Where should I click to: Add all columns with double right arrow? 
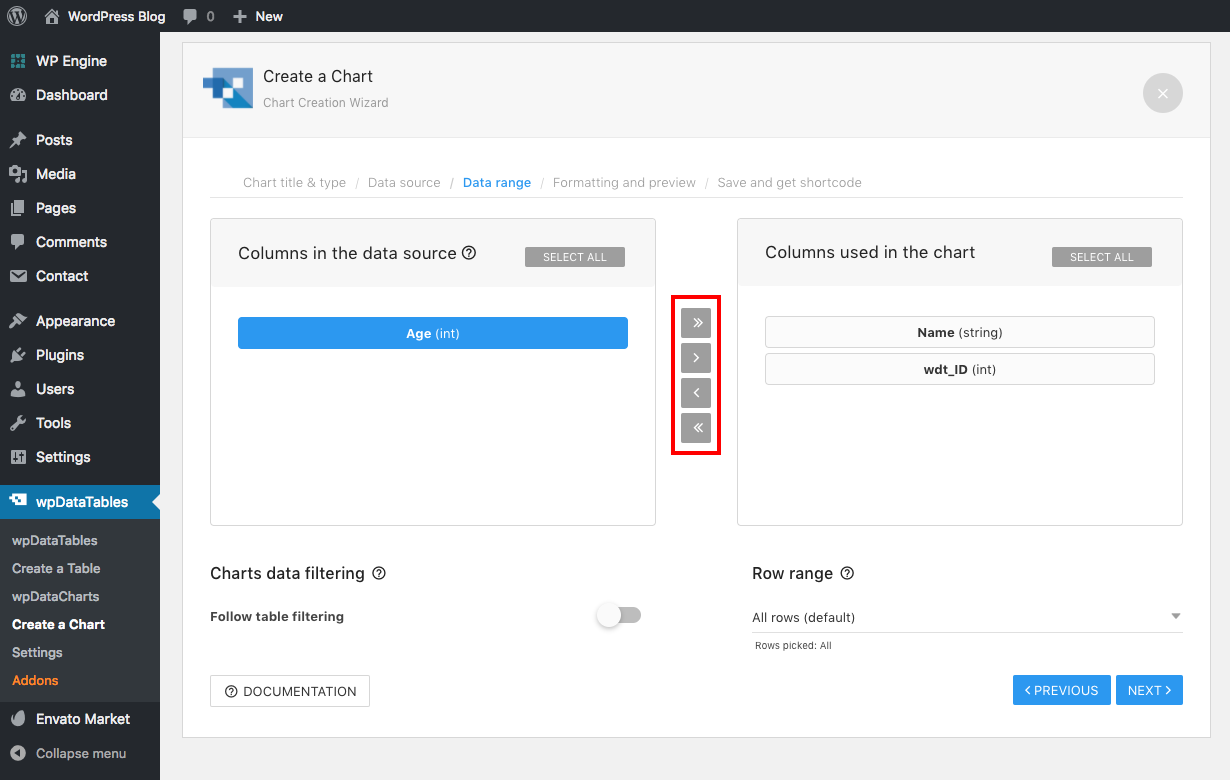coord(696,322)
